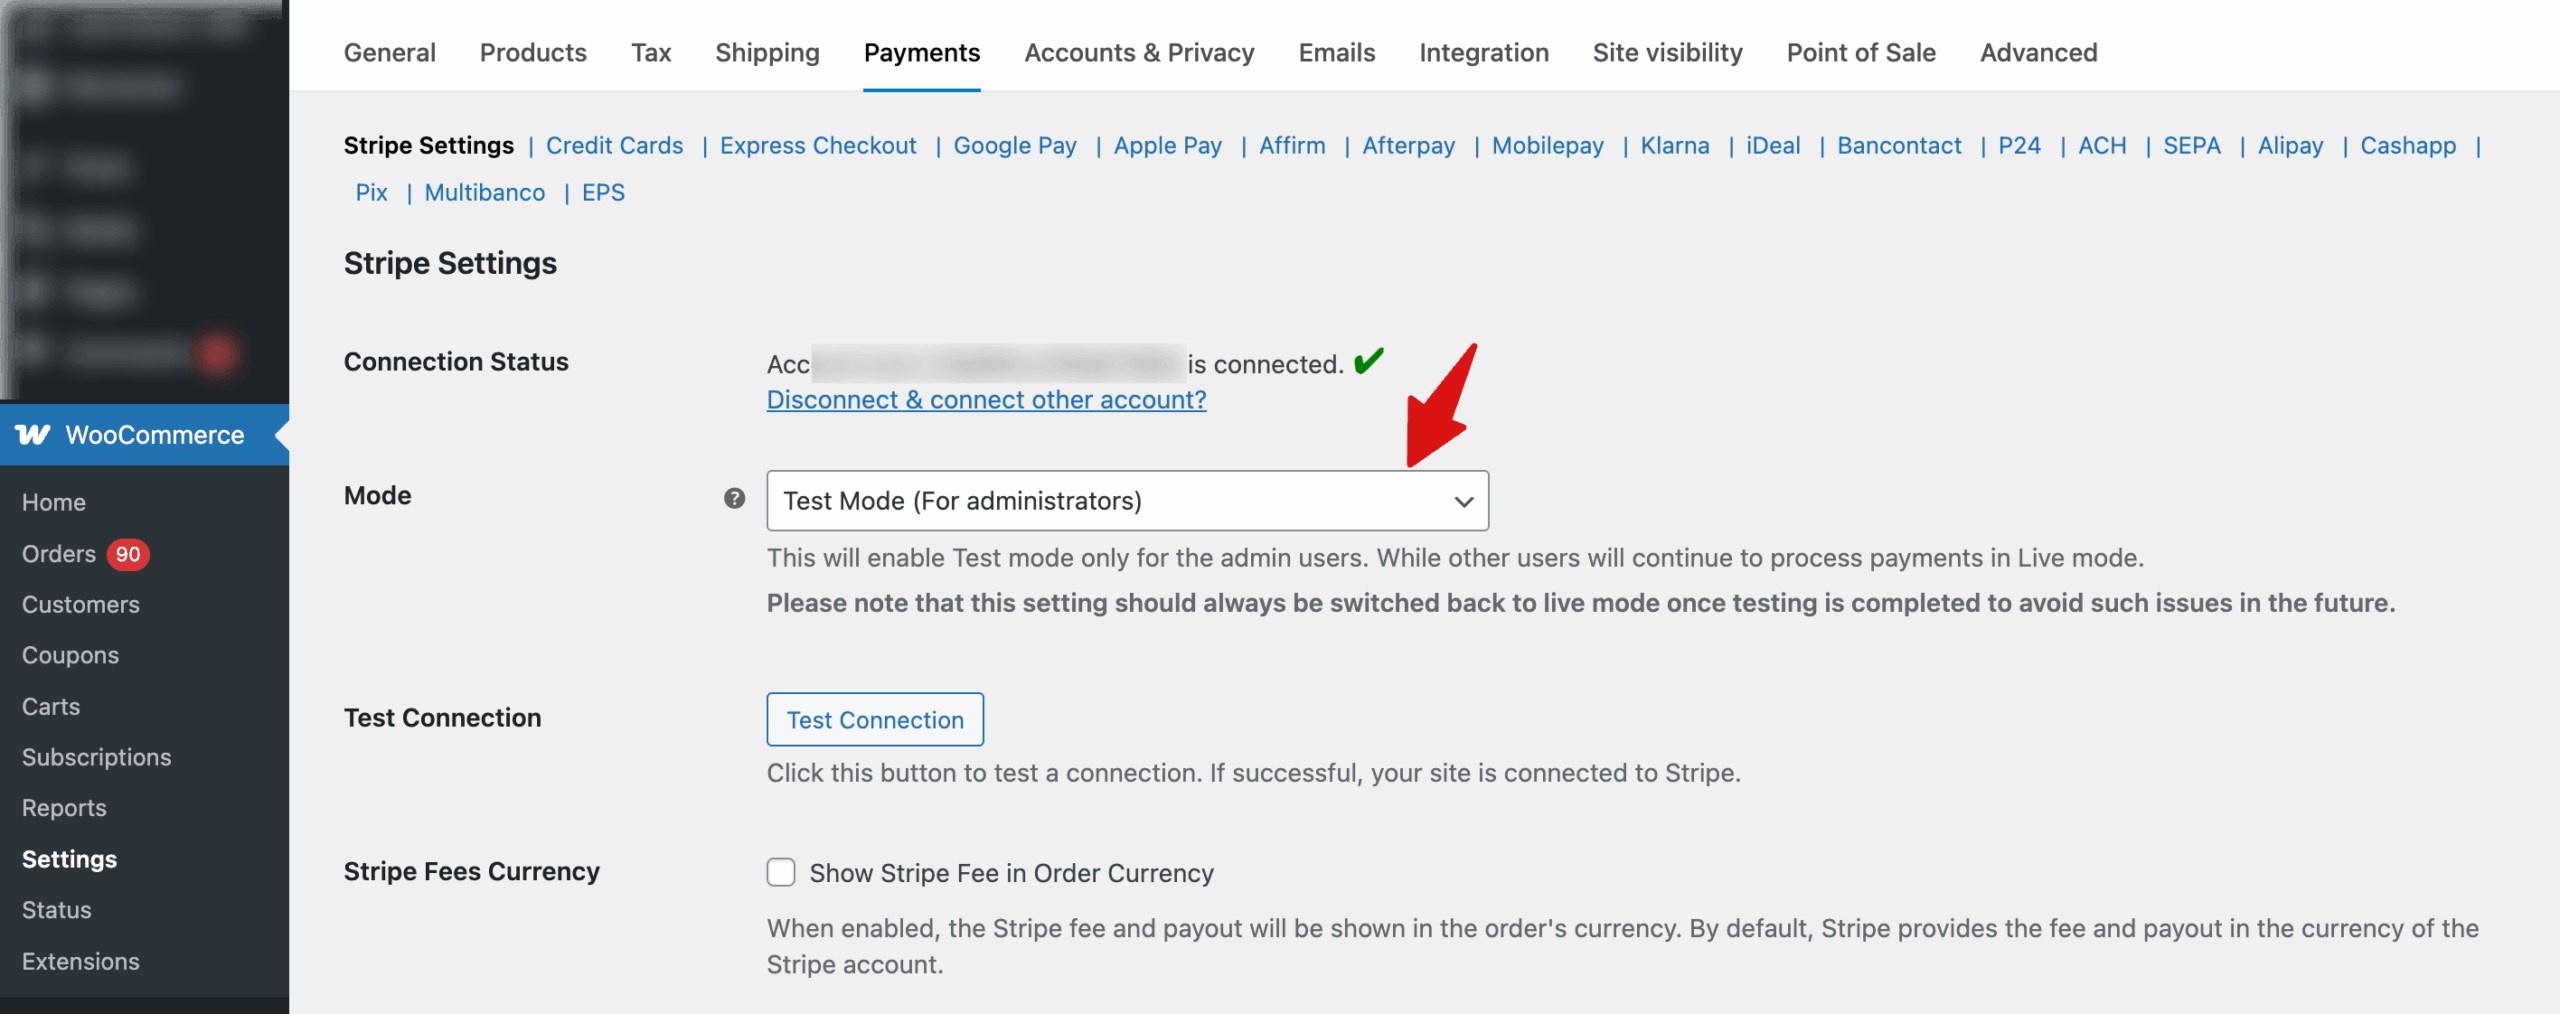
Task: Click the green checkmark next to connection status
Action: [1370, 360]
